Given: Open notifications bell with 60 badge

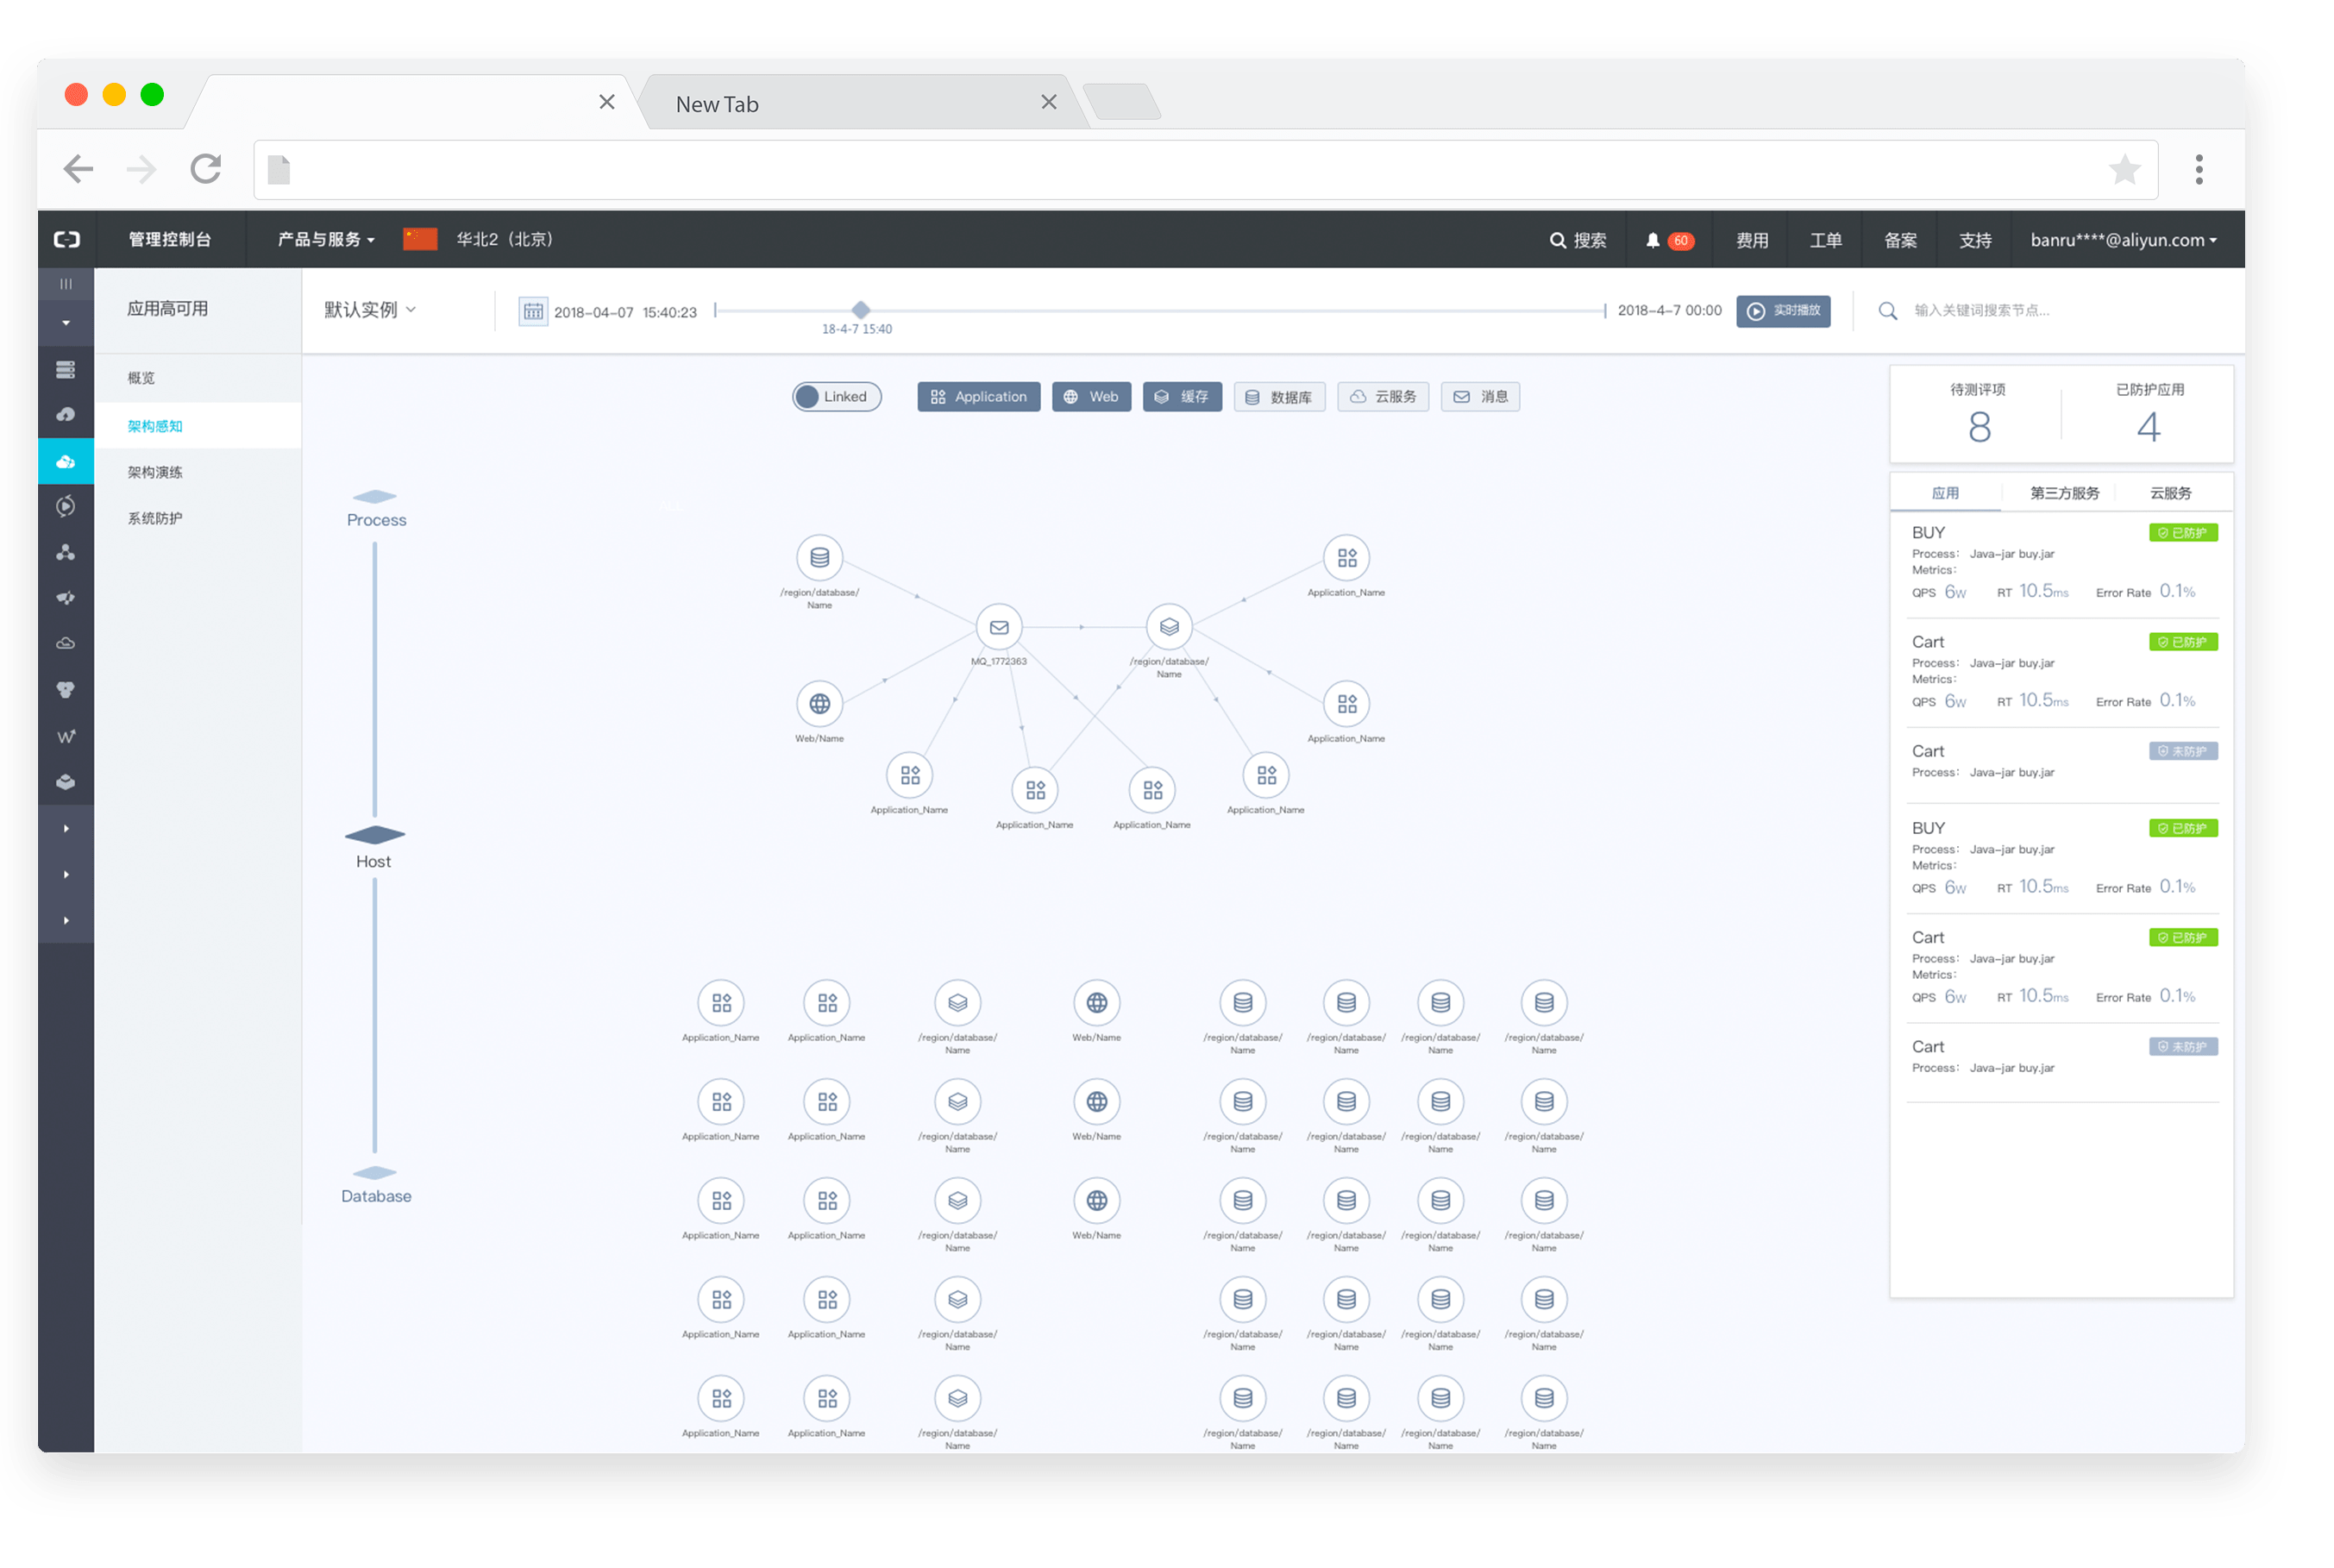Looking at the screenshot, I should pos(1669,241).
